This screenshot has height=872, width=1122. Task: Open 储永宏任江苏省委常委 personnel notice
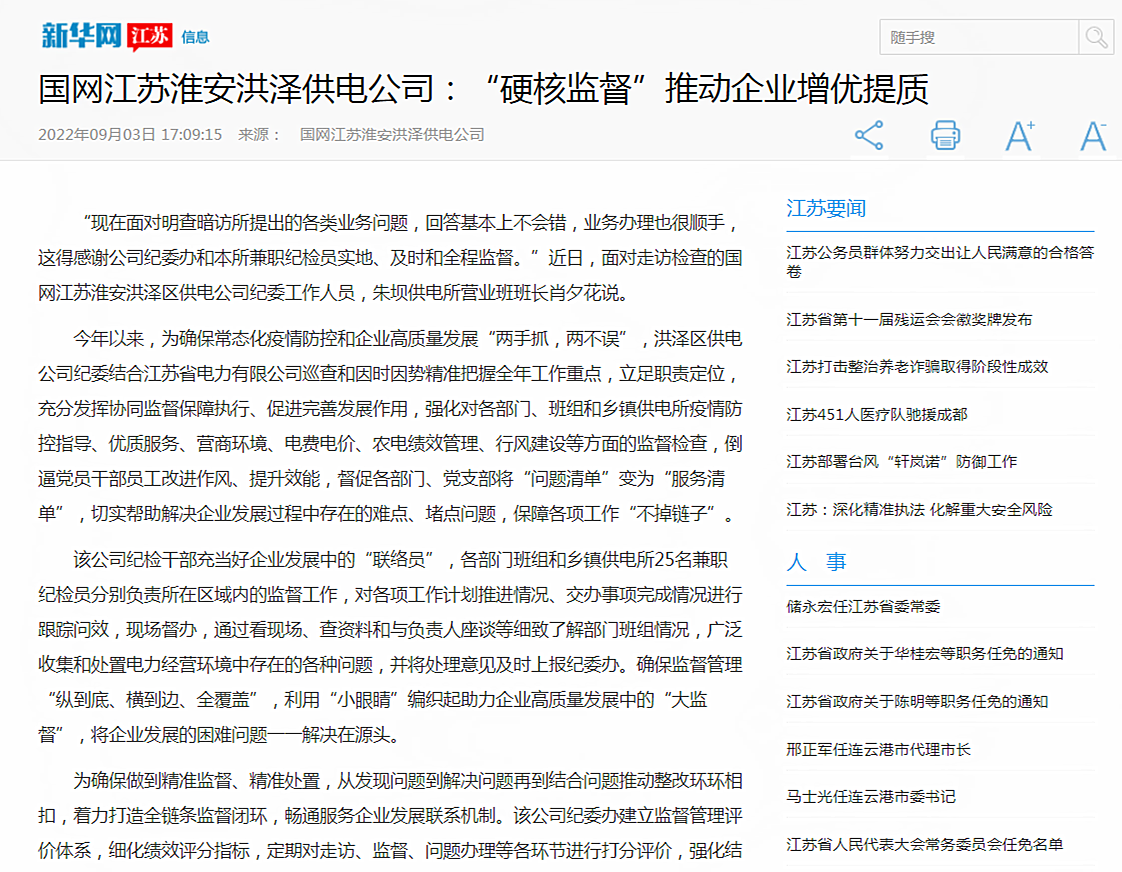click(863, 607)
